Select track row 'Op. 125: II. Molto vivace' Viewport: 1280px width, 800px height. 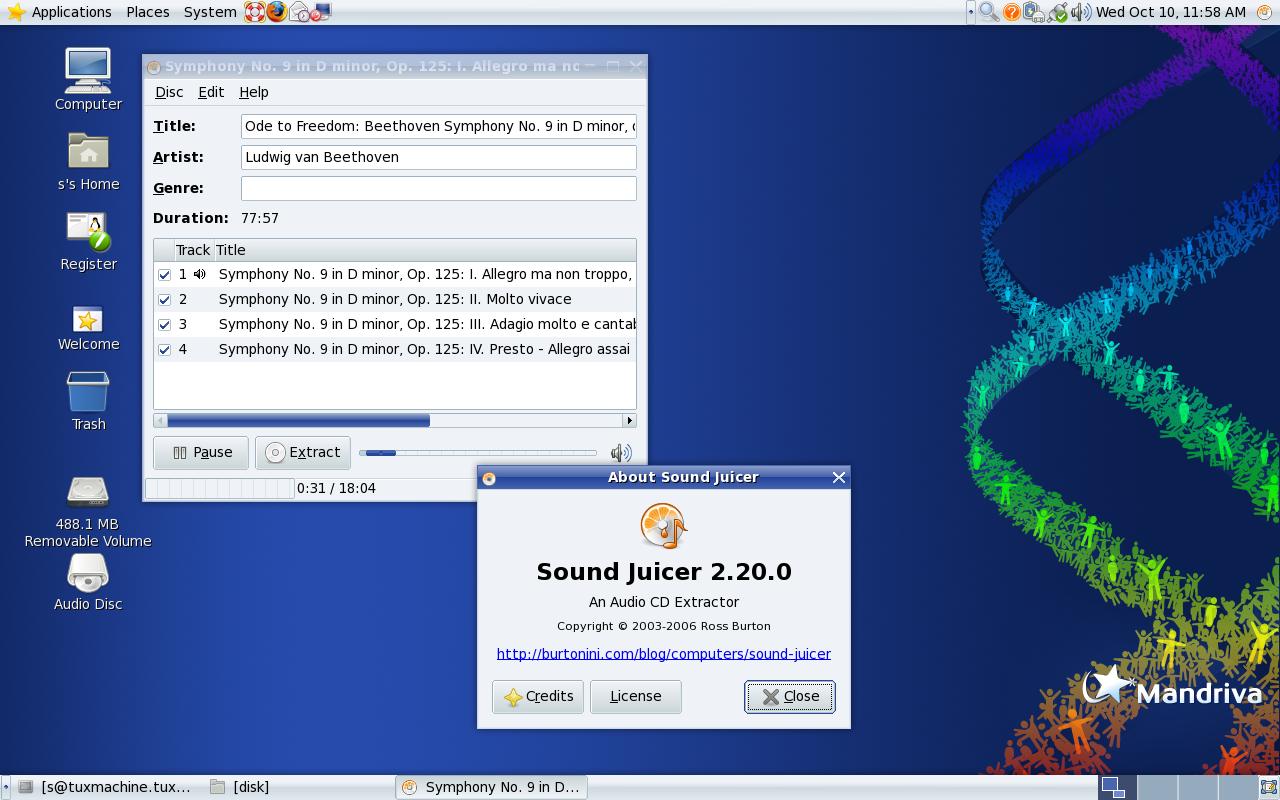coord(395,299)
